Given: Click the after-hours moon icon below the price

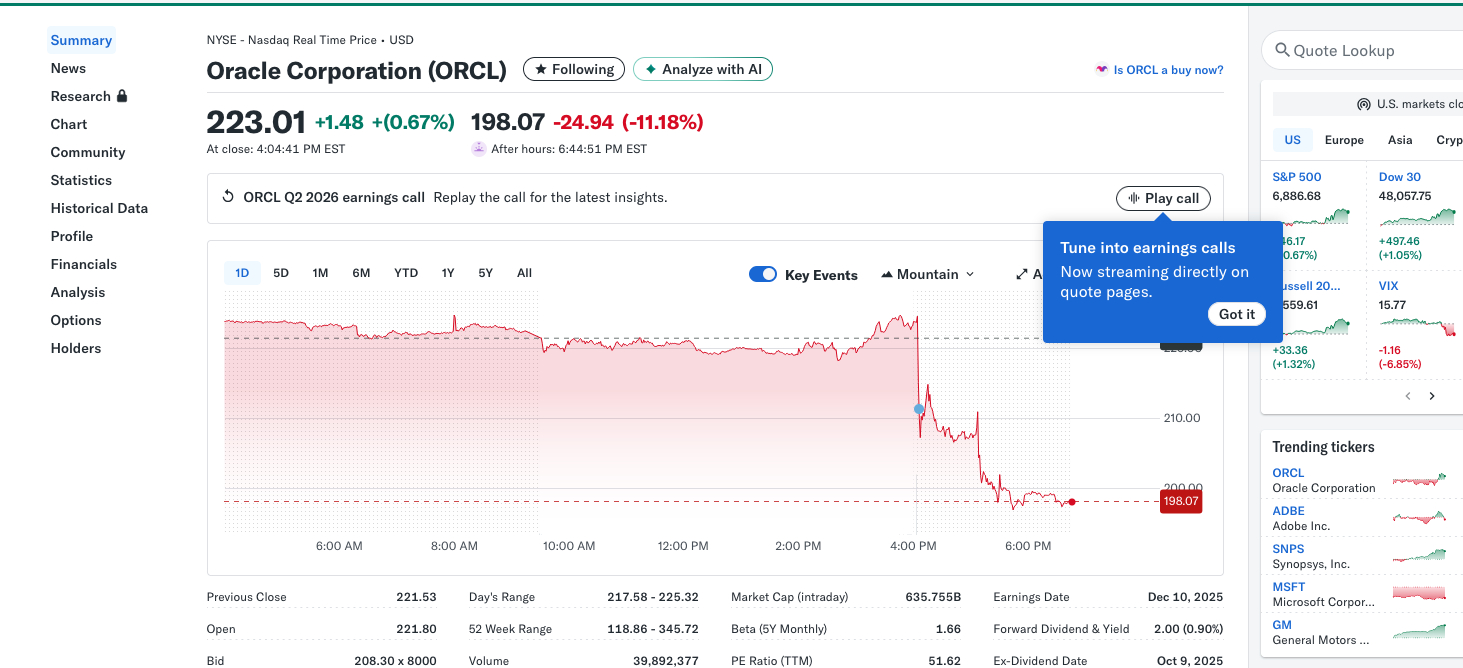Looking at the screenshot, I should pos(479,149).
